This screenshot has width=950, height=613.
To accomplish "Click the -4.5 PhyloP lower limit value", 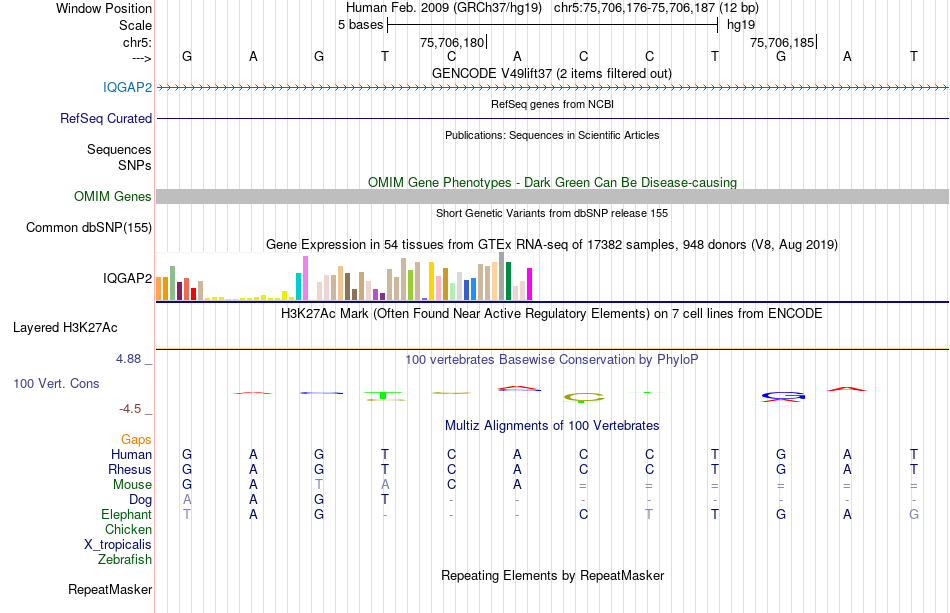I will (130, 409).
